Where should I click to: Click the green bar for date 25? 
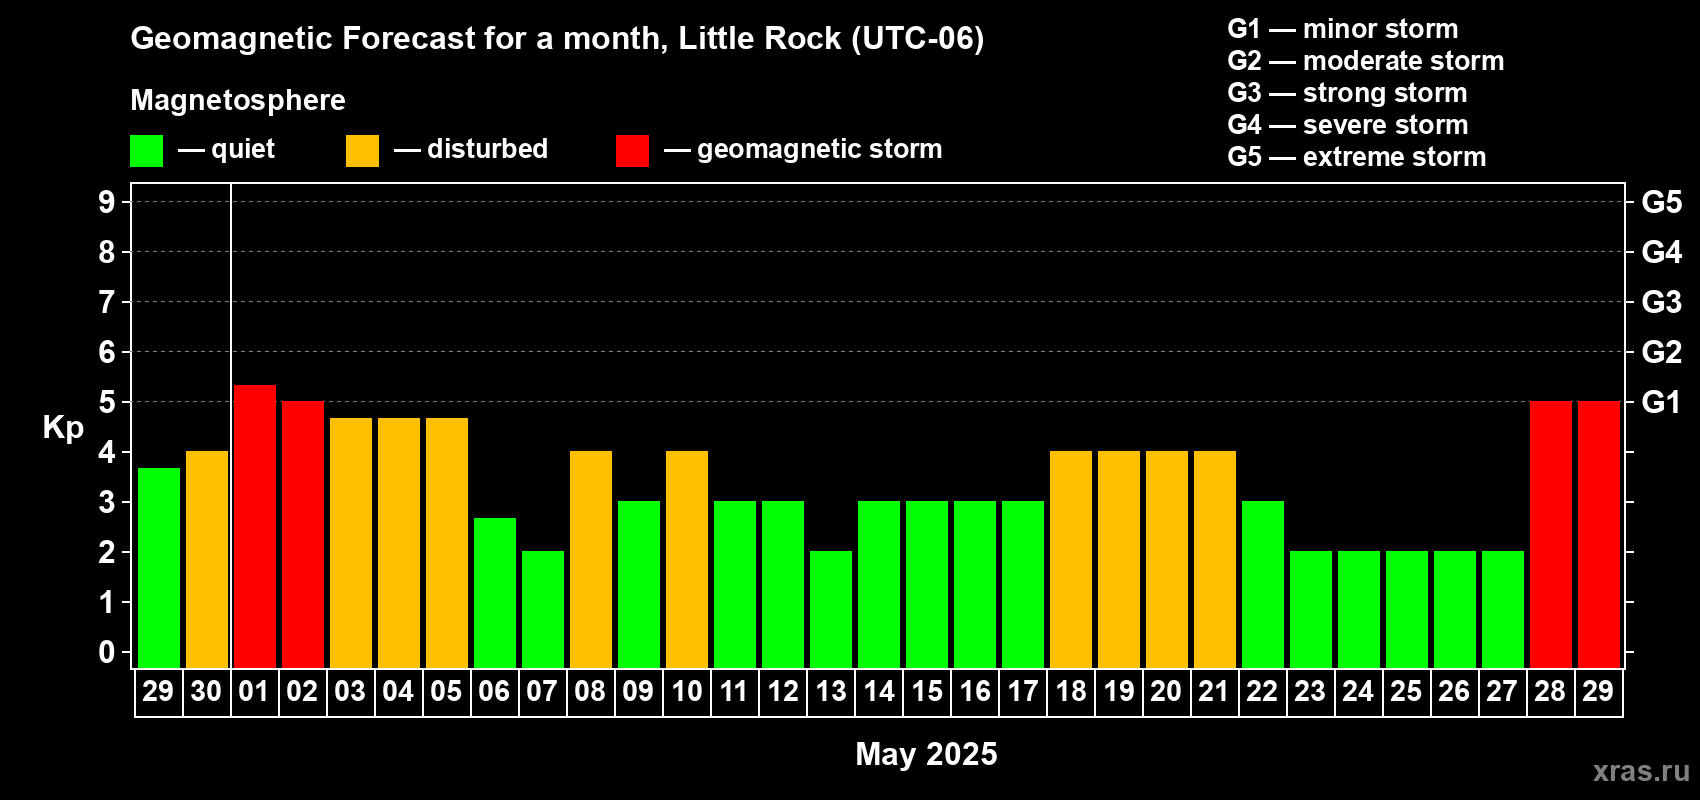coord(1407,609)
